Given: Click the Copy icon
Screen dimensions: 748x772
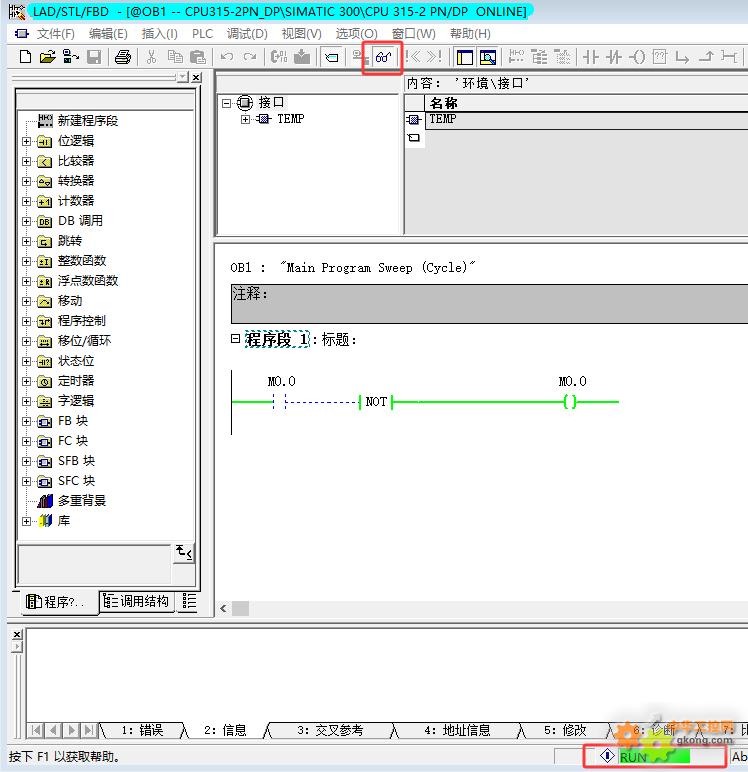Looking at the screenshot, I should point(175,57).
